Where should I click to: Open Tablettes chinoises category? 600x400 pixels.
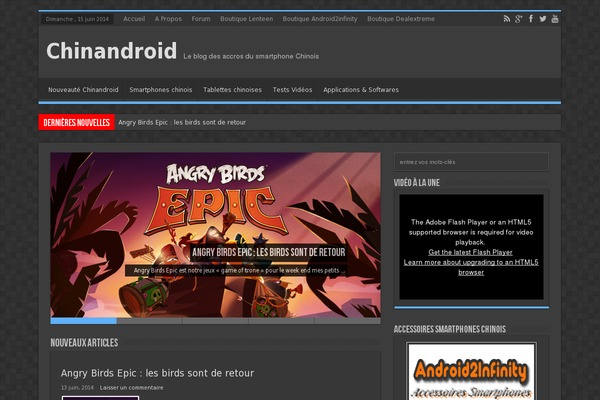coord(232,90)
